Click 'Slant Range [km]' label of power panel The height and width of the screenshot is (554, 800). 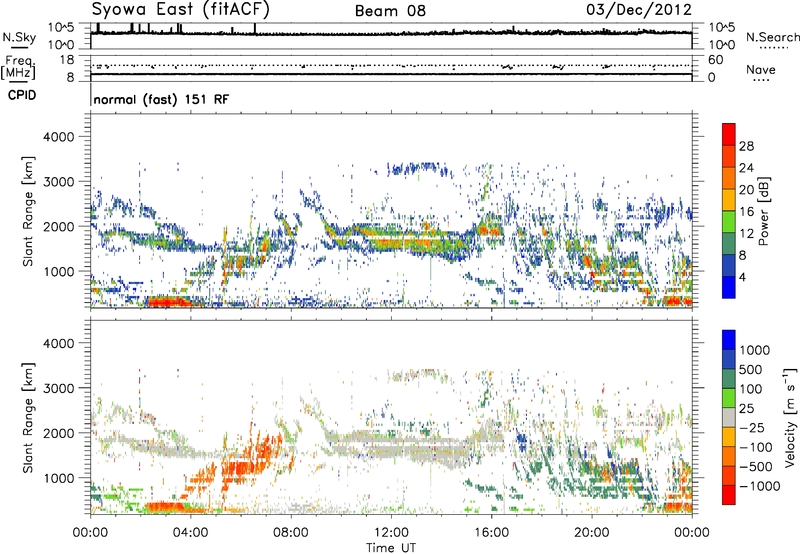[28, 211]
